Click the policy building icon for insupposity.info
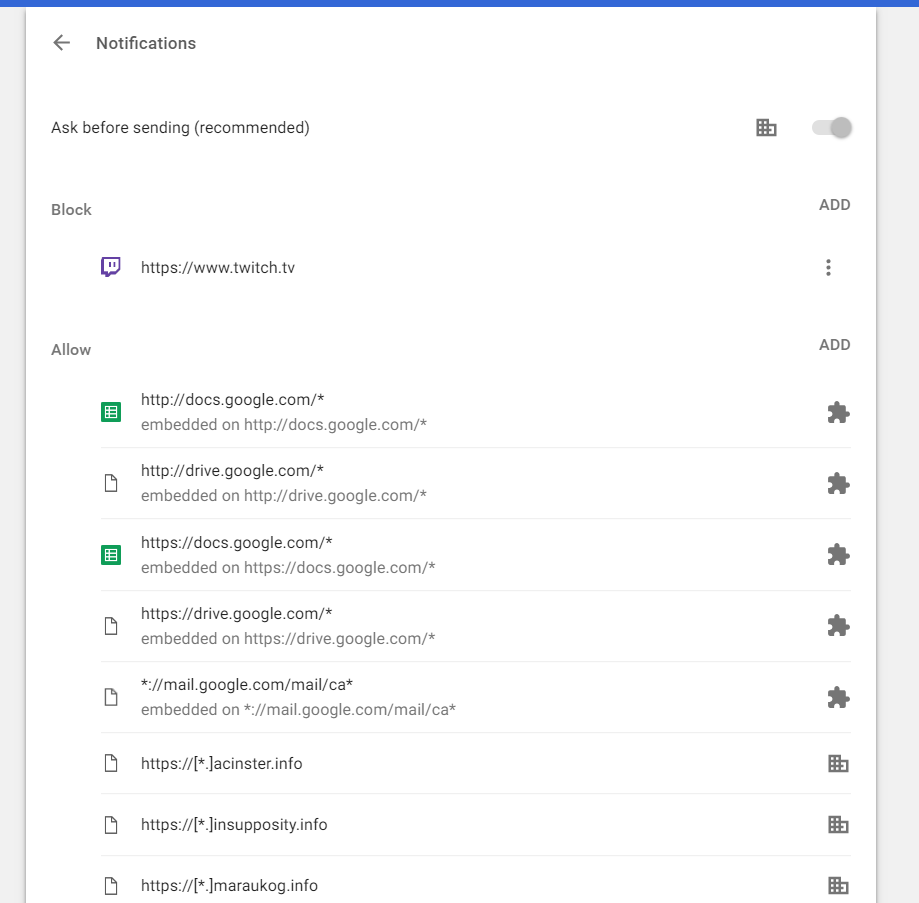The width and height of the screenshot is (919, 903). [x=838, y=825]
